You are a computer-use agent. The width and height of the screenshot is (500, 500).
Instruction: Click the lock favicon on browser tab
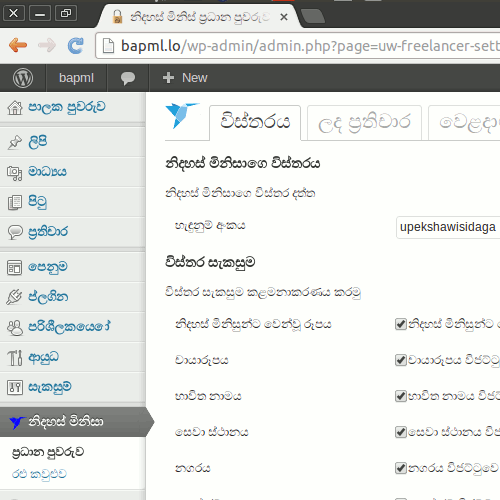(117, 17)
